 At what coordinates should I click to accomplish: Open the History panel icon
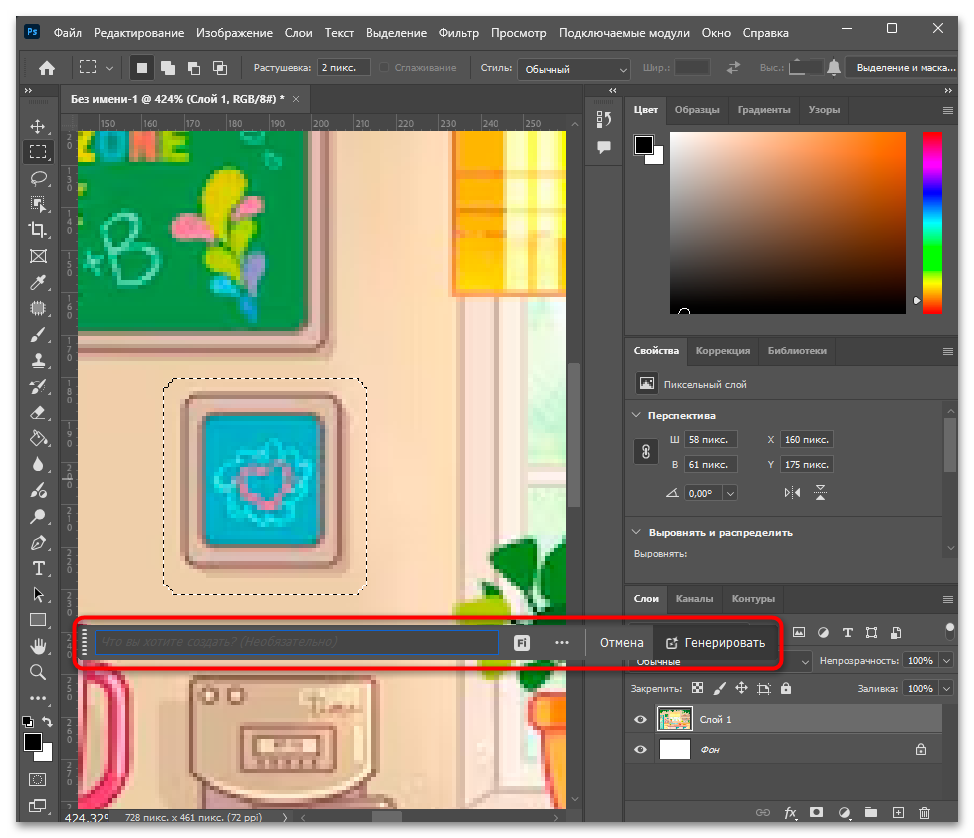pyautogui.click(x=604, y=119)
